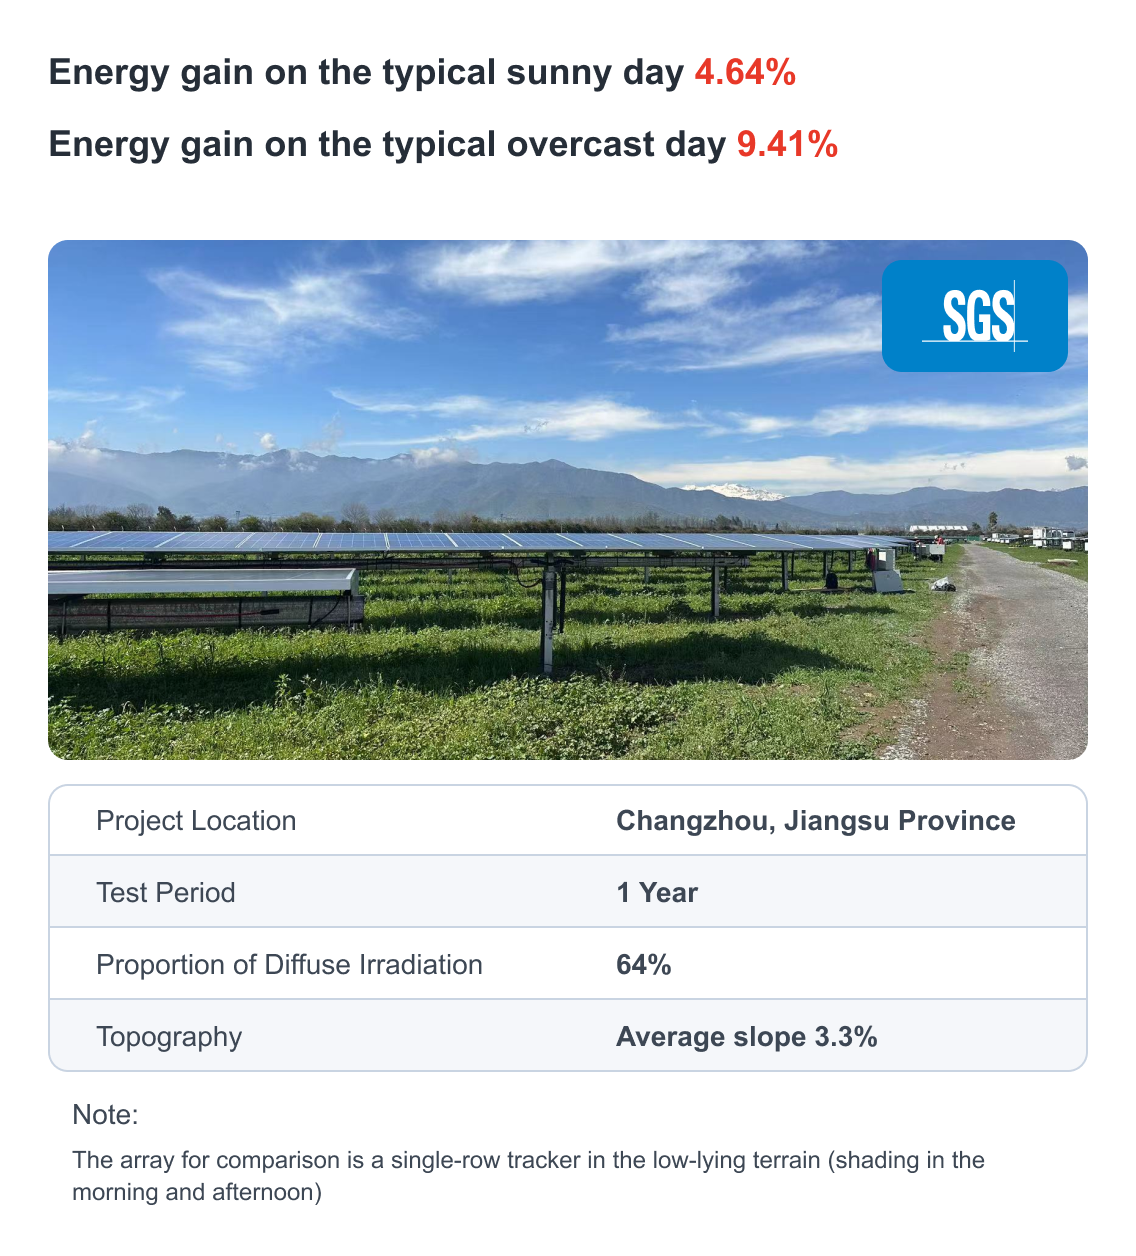Click the Project Location label
The image size is (1136, 1256).
pyautogui.click(x=196, y=821)
